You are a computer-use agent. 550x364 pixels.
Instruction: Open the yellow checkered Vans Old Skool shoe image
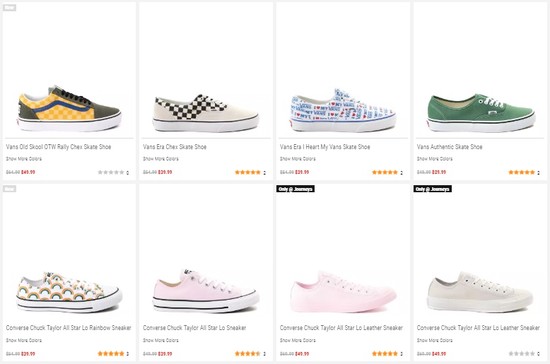pos(69,108)
